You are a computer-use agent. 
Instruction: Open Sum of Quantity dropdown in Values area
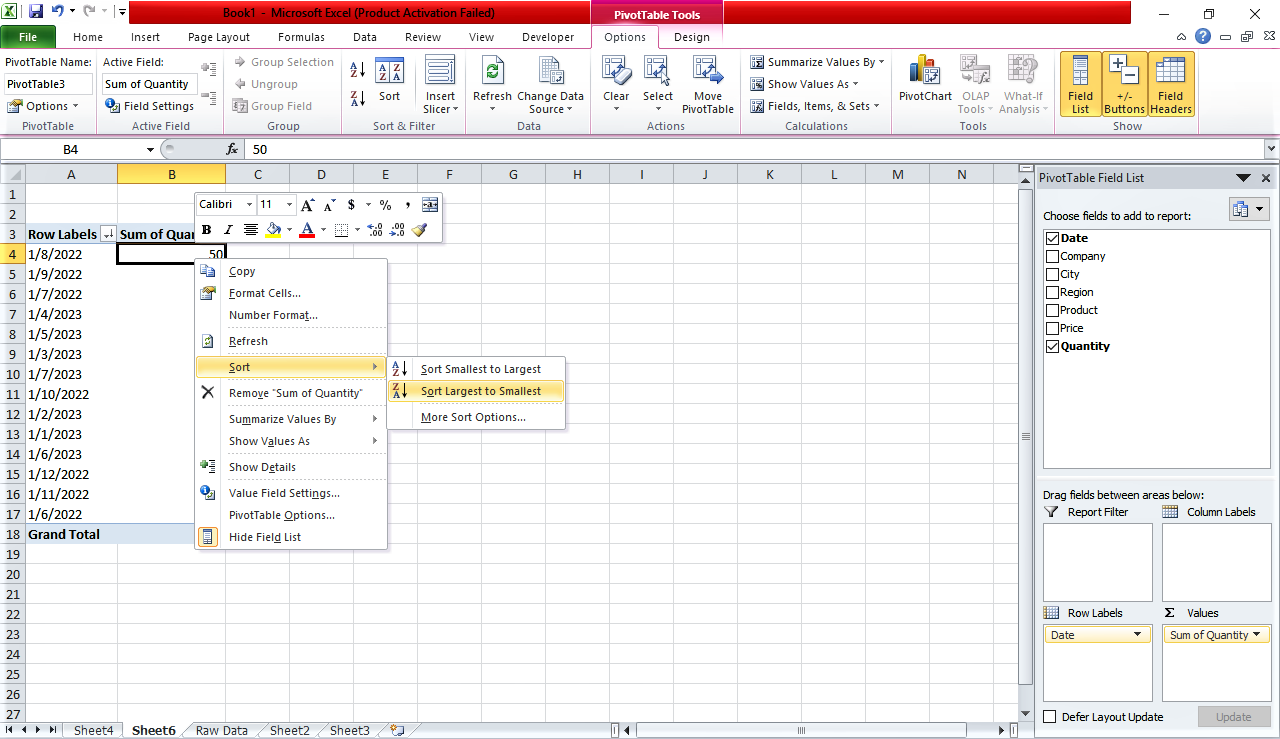1256,635
